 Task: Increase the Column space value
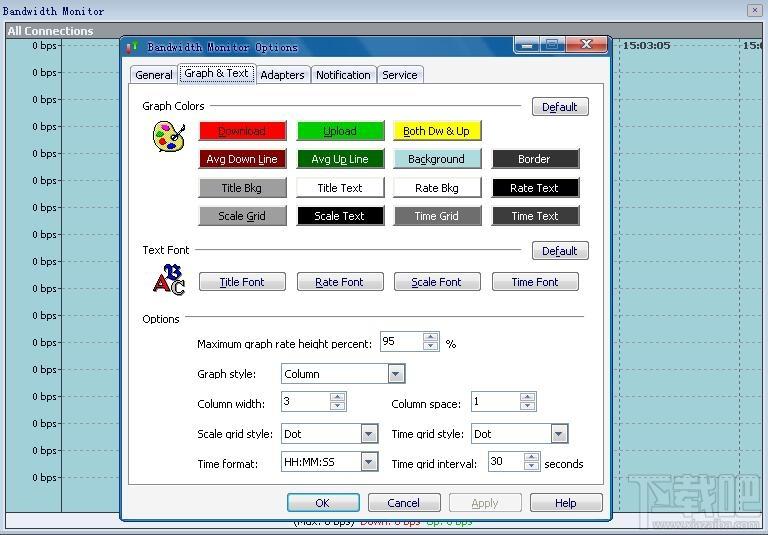[528, 397]
